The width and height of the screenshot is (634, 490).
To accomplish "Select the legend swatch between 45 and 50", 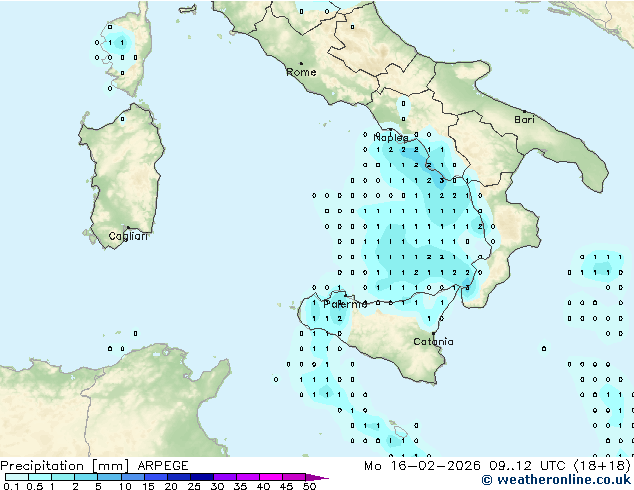I will click(294, 477).
